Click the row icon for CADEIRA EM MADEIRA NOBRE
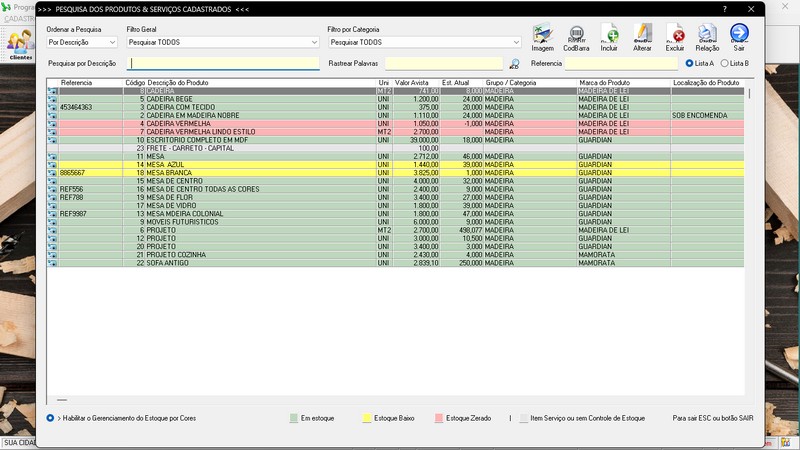800x450 pixels. pos(52,116)
